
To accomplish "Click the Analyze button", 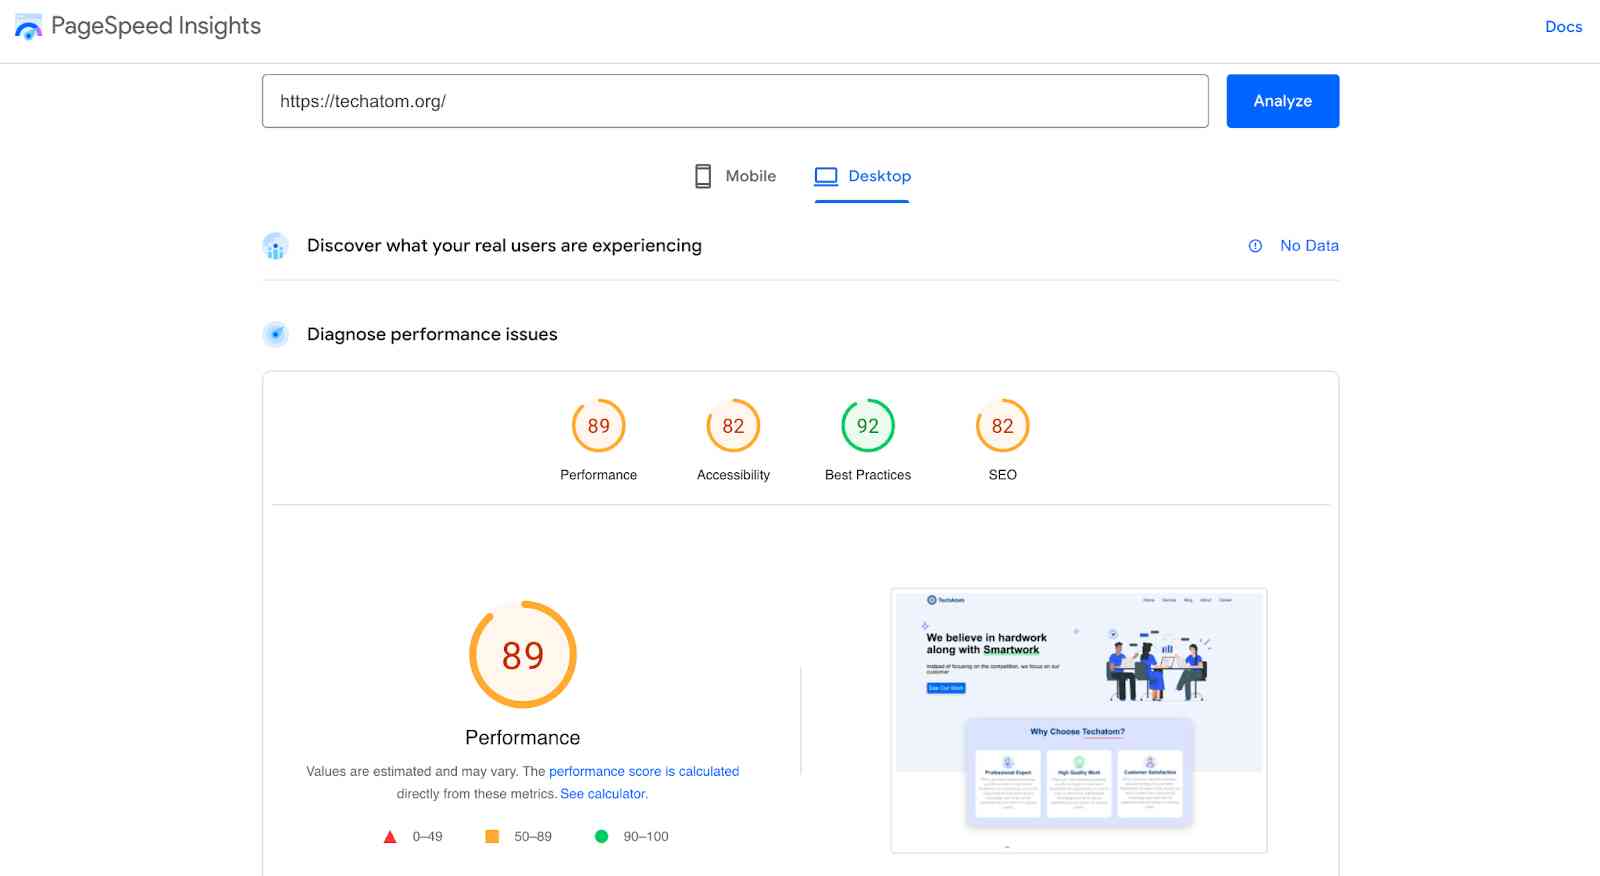I will (1283, 101).
